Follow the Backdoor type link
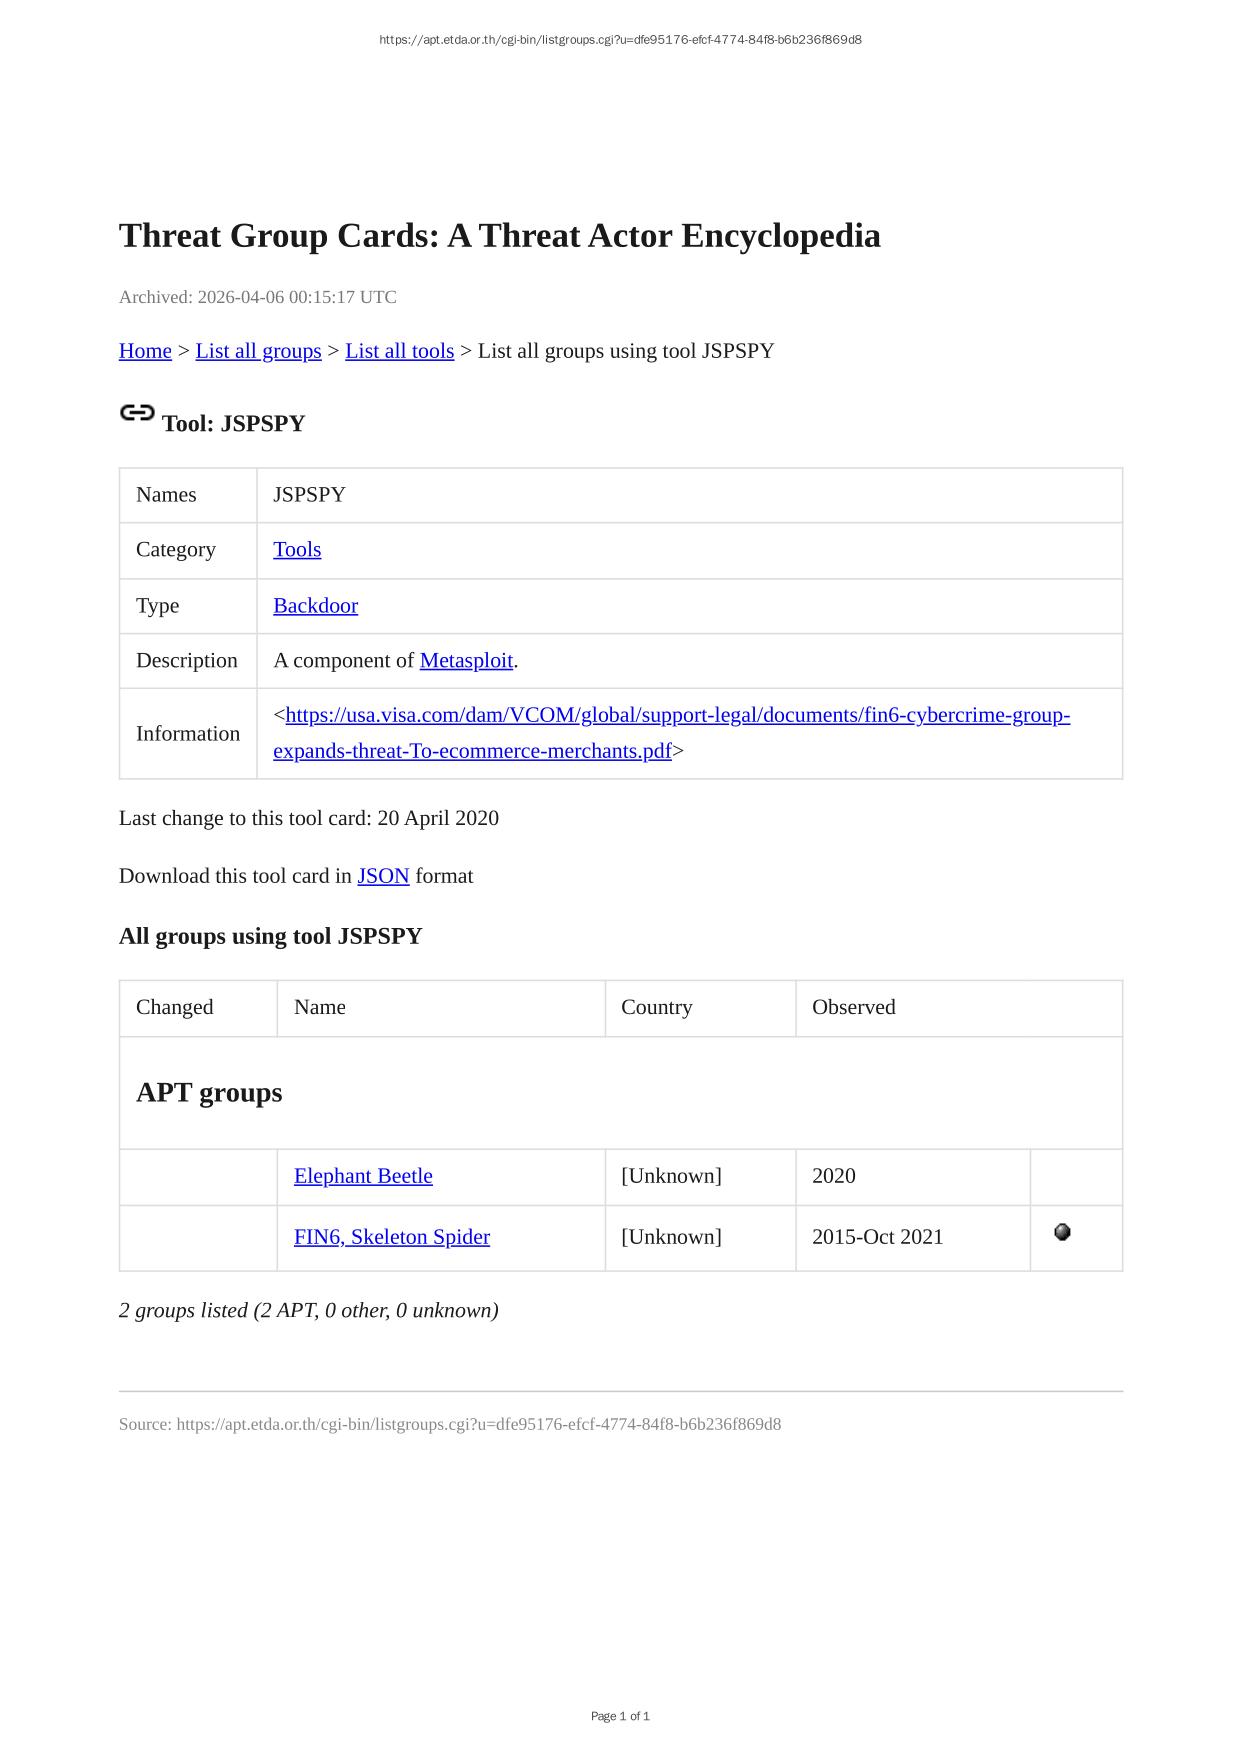Viewport: 1242px width, 1756px height. (x=315, y=605)
